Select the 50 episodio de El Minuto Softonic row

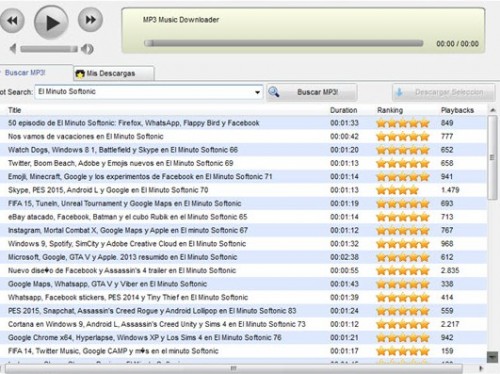[x=243, y=123]
